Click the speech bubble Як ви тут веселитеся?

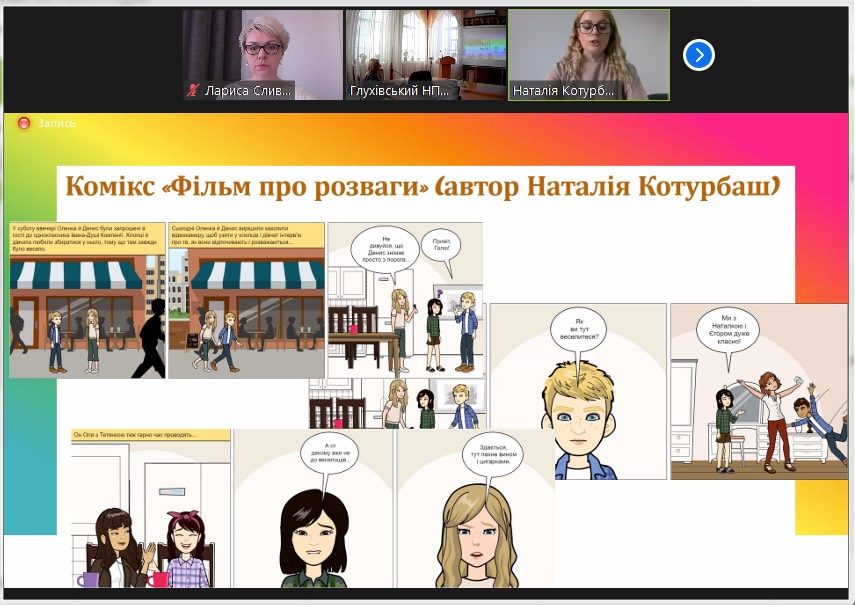(x=578, y=331)
